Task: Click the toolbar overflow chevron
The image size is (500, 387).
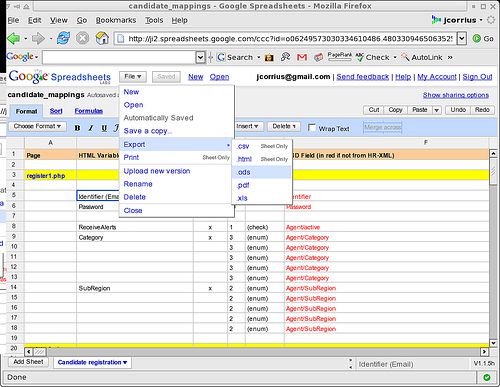Action: (x=450, y=57)
